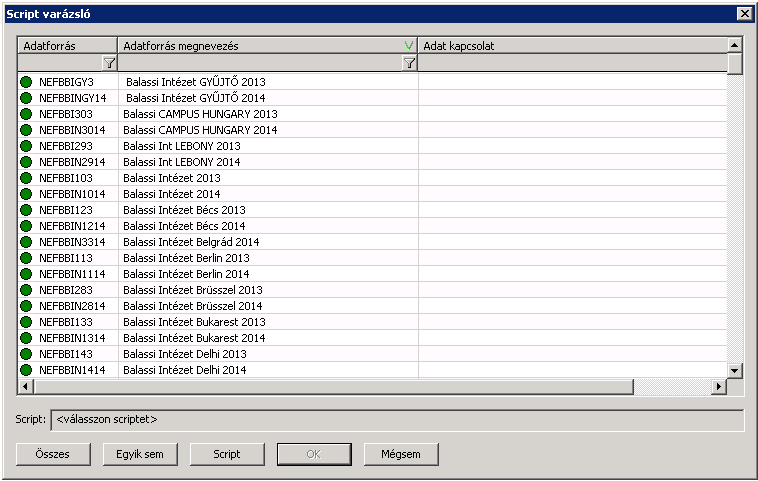Screen dimensions: 758x481
Task: Select row Balassi Intézet Berlin 2013
Action: pos(373,258)
